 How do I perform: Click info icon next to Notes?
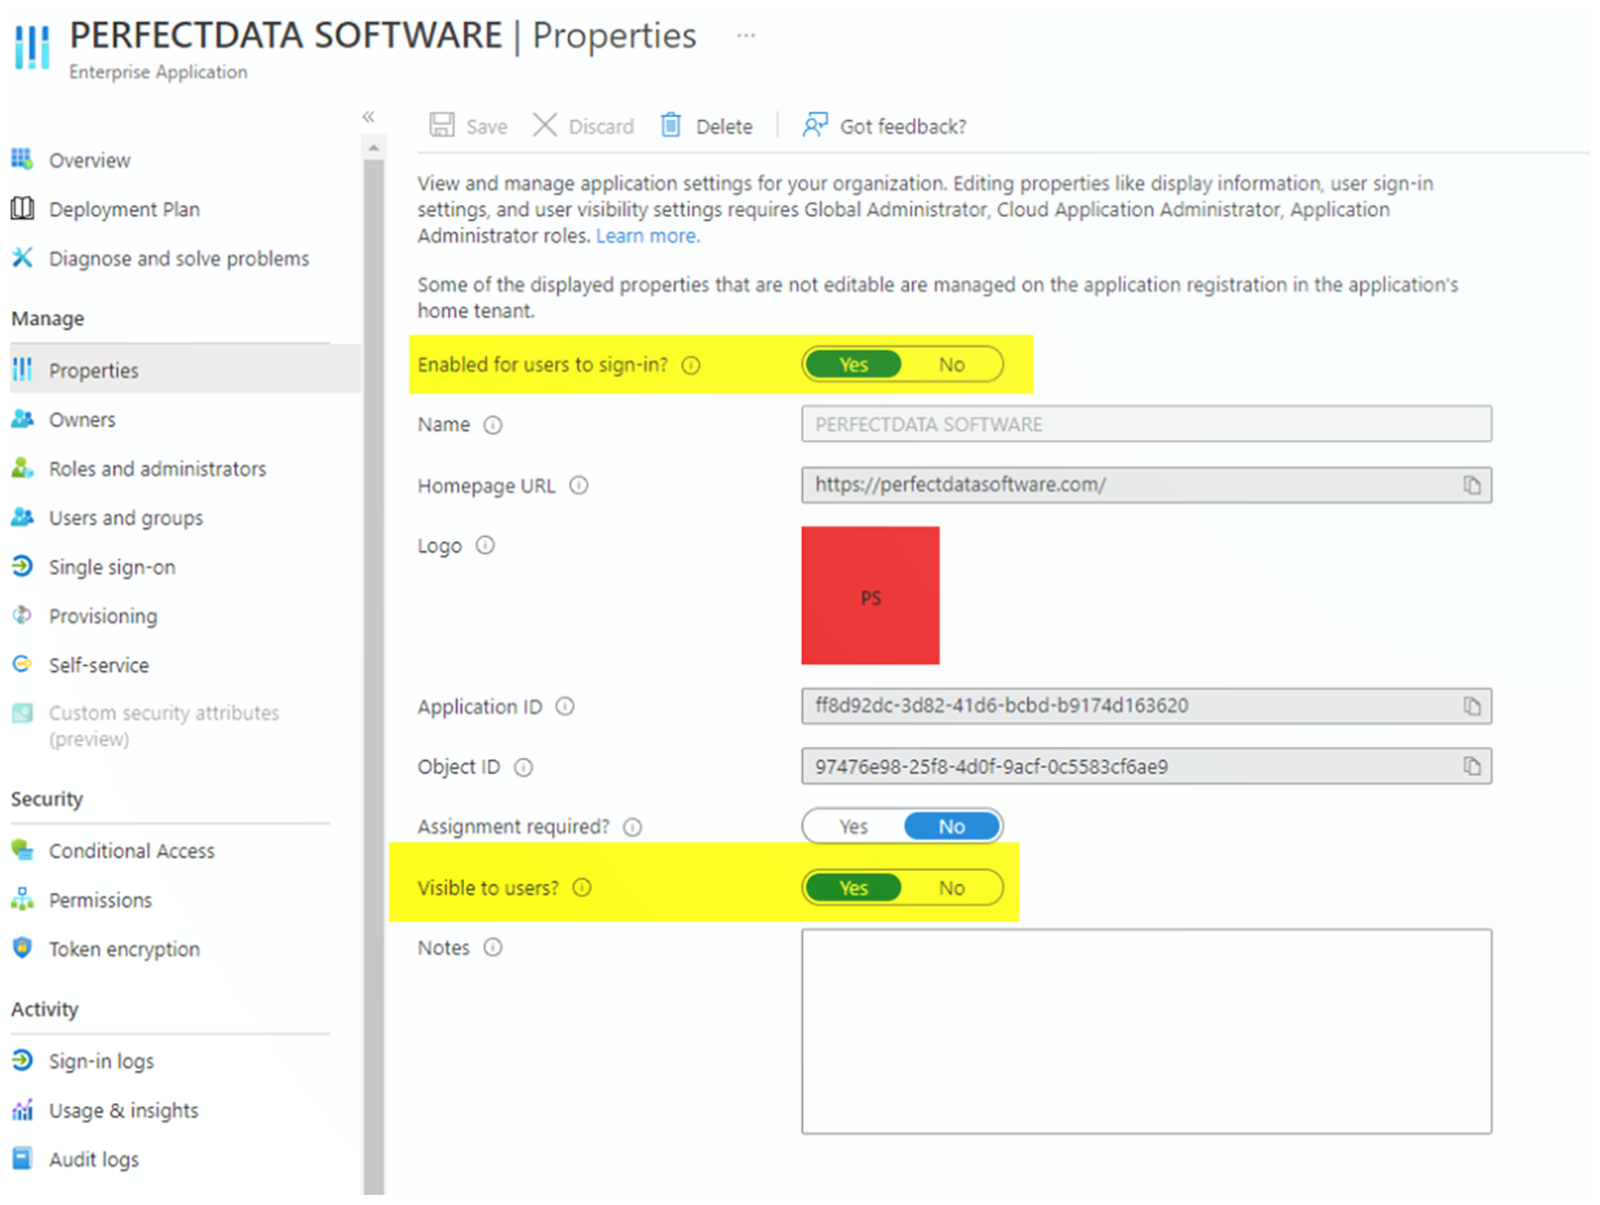point(493,947)
